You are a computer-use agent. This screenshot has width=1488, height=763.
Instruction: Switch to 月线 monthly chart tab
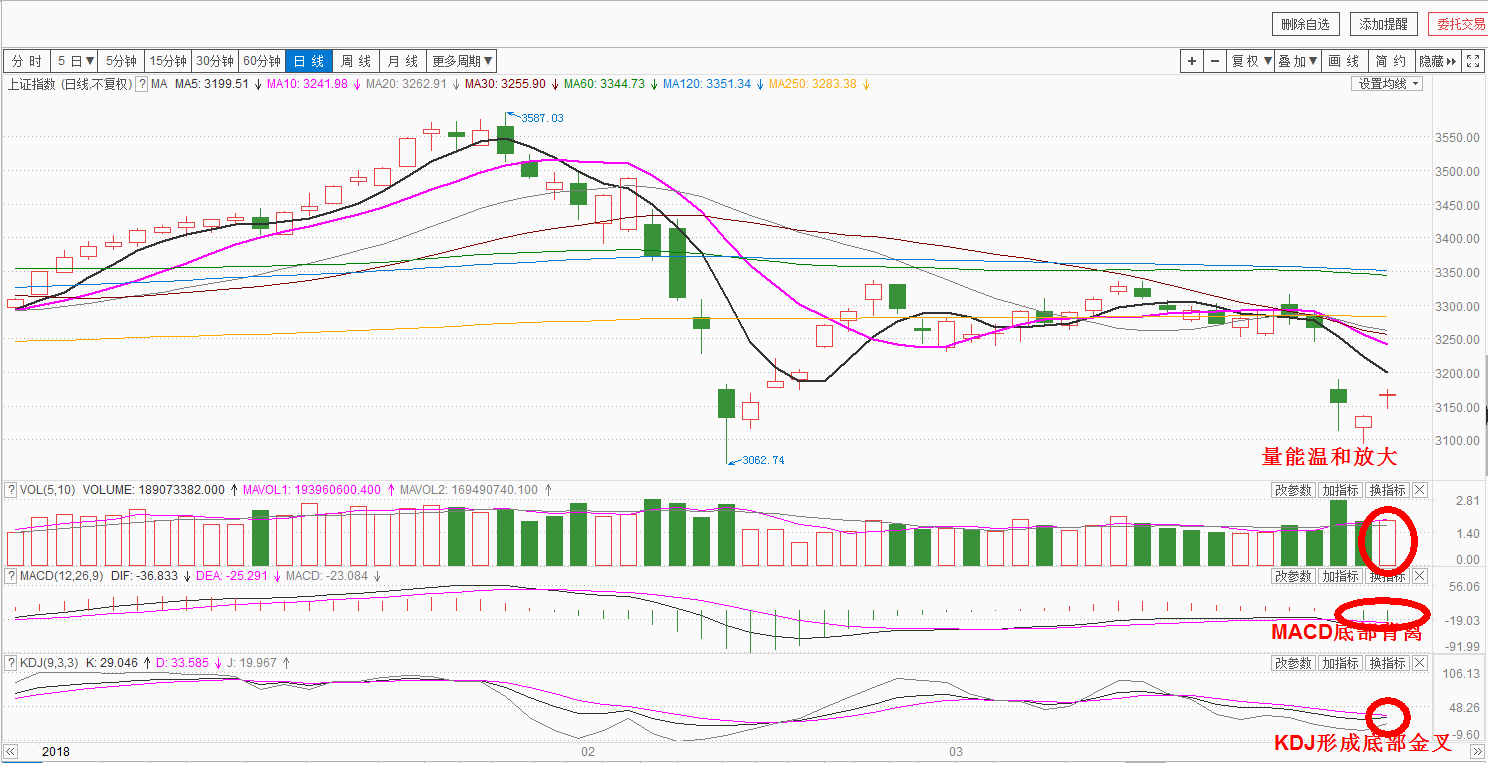tap(403, 61)
